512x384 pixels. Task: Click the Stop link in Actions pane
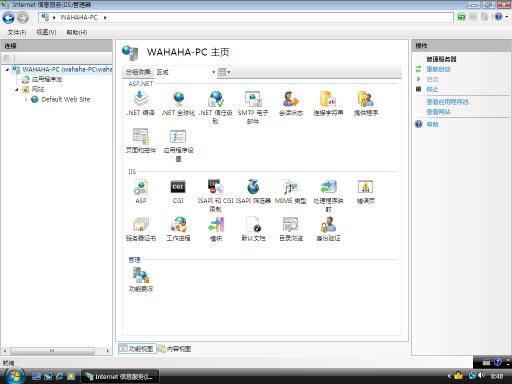pos(432,89)
